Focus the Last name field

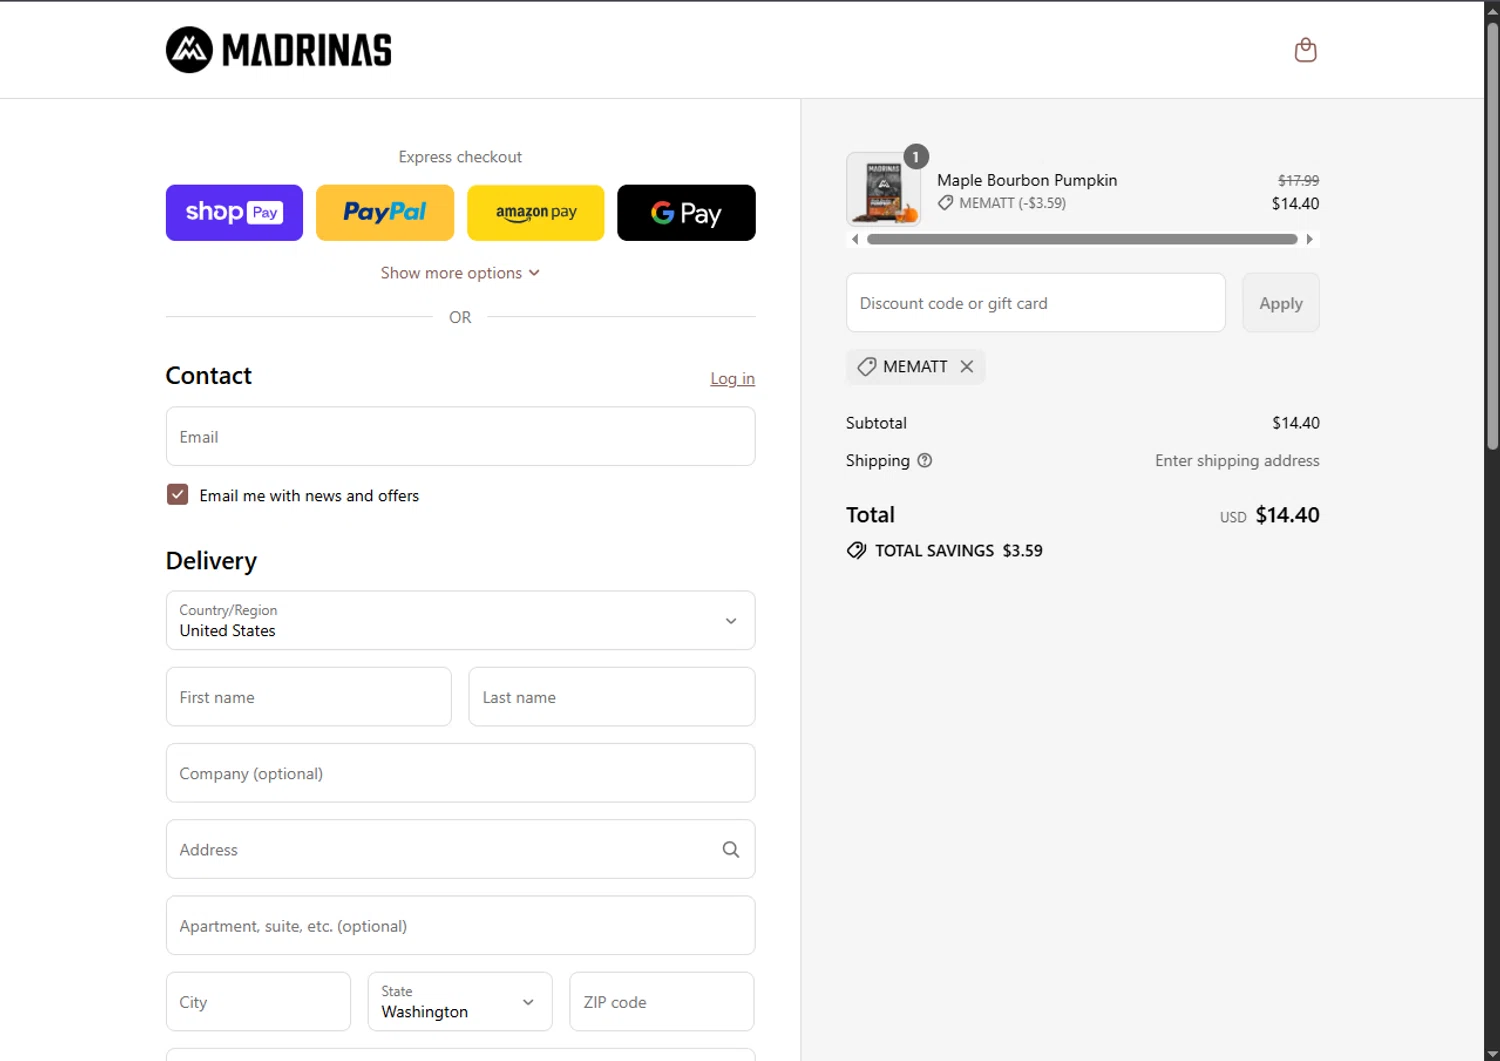click(x=611, y=697)
